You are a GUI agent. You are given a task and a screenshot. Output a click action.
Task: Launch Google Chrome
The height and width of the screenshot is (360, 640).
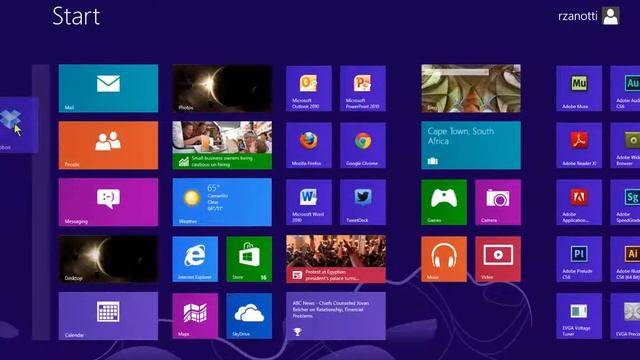(x=363, y=145)
